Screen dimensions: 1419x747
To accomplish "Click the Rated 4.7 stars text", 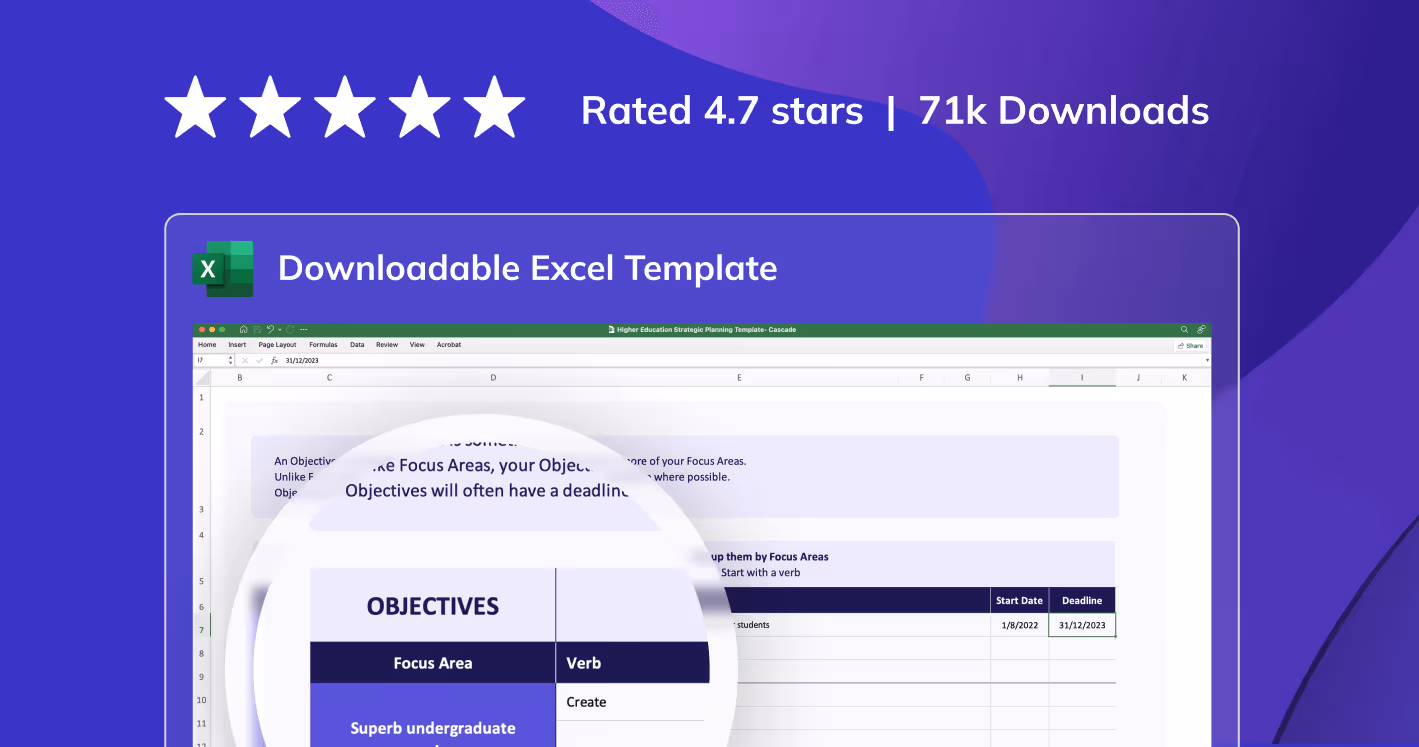I will point(722,110).
